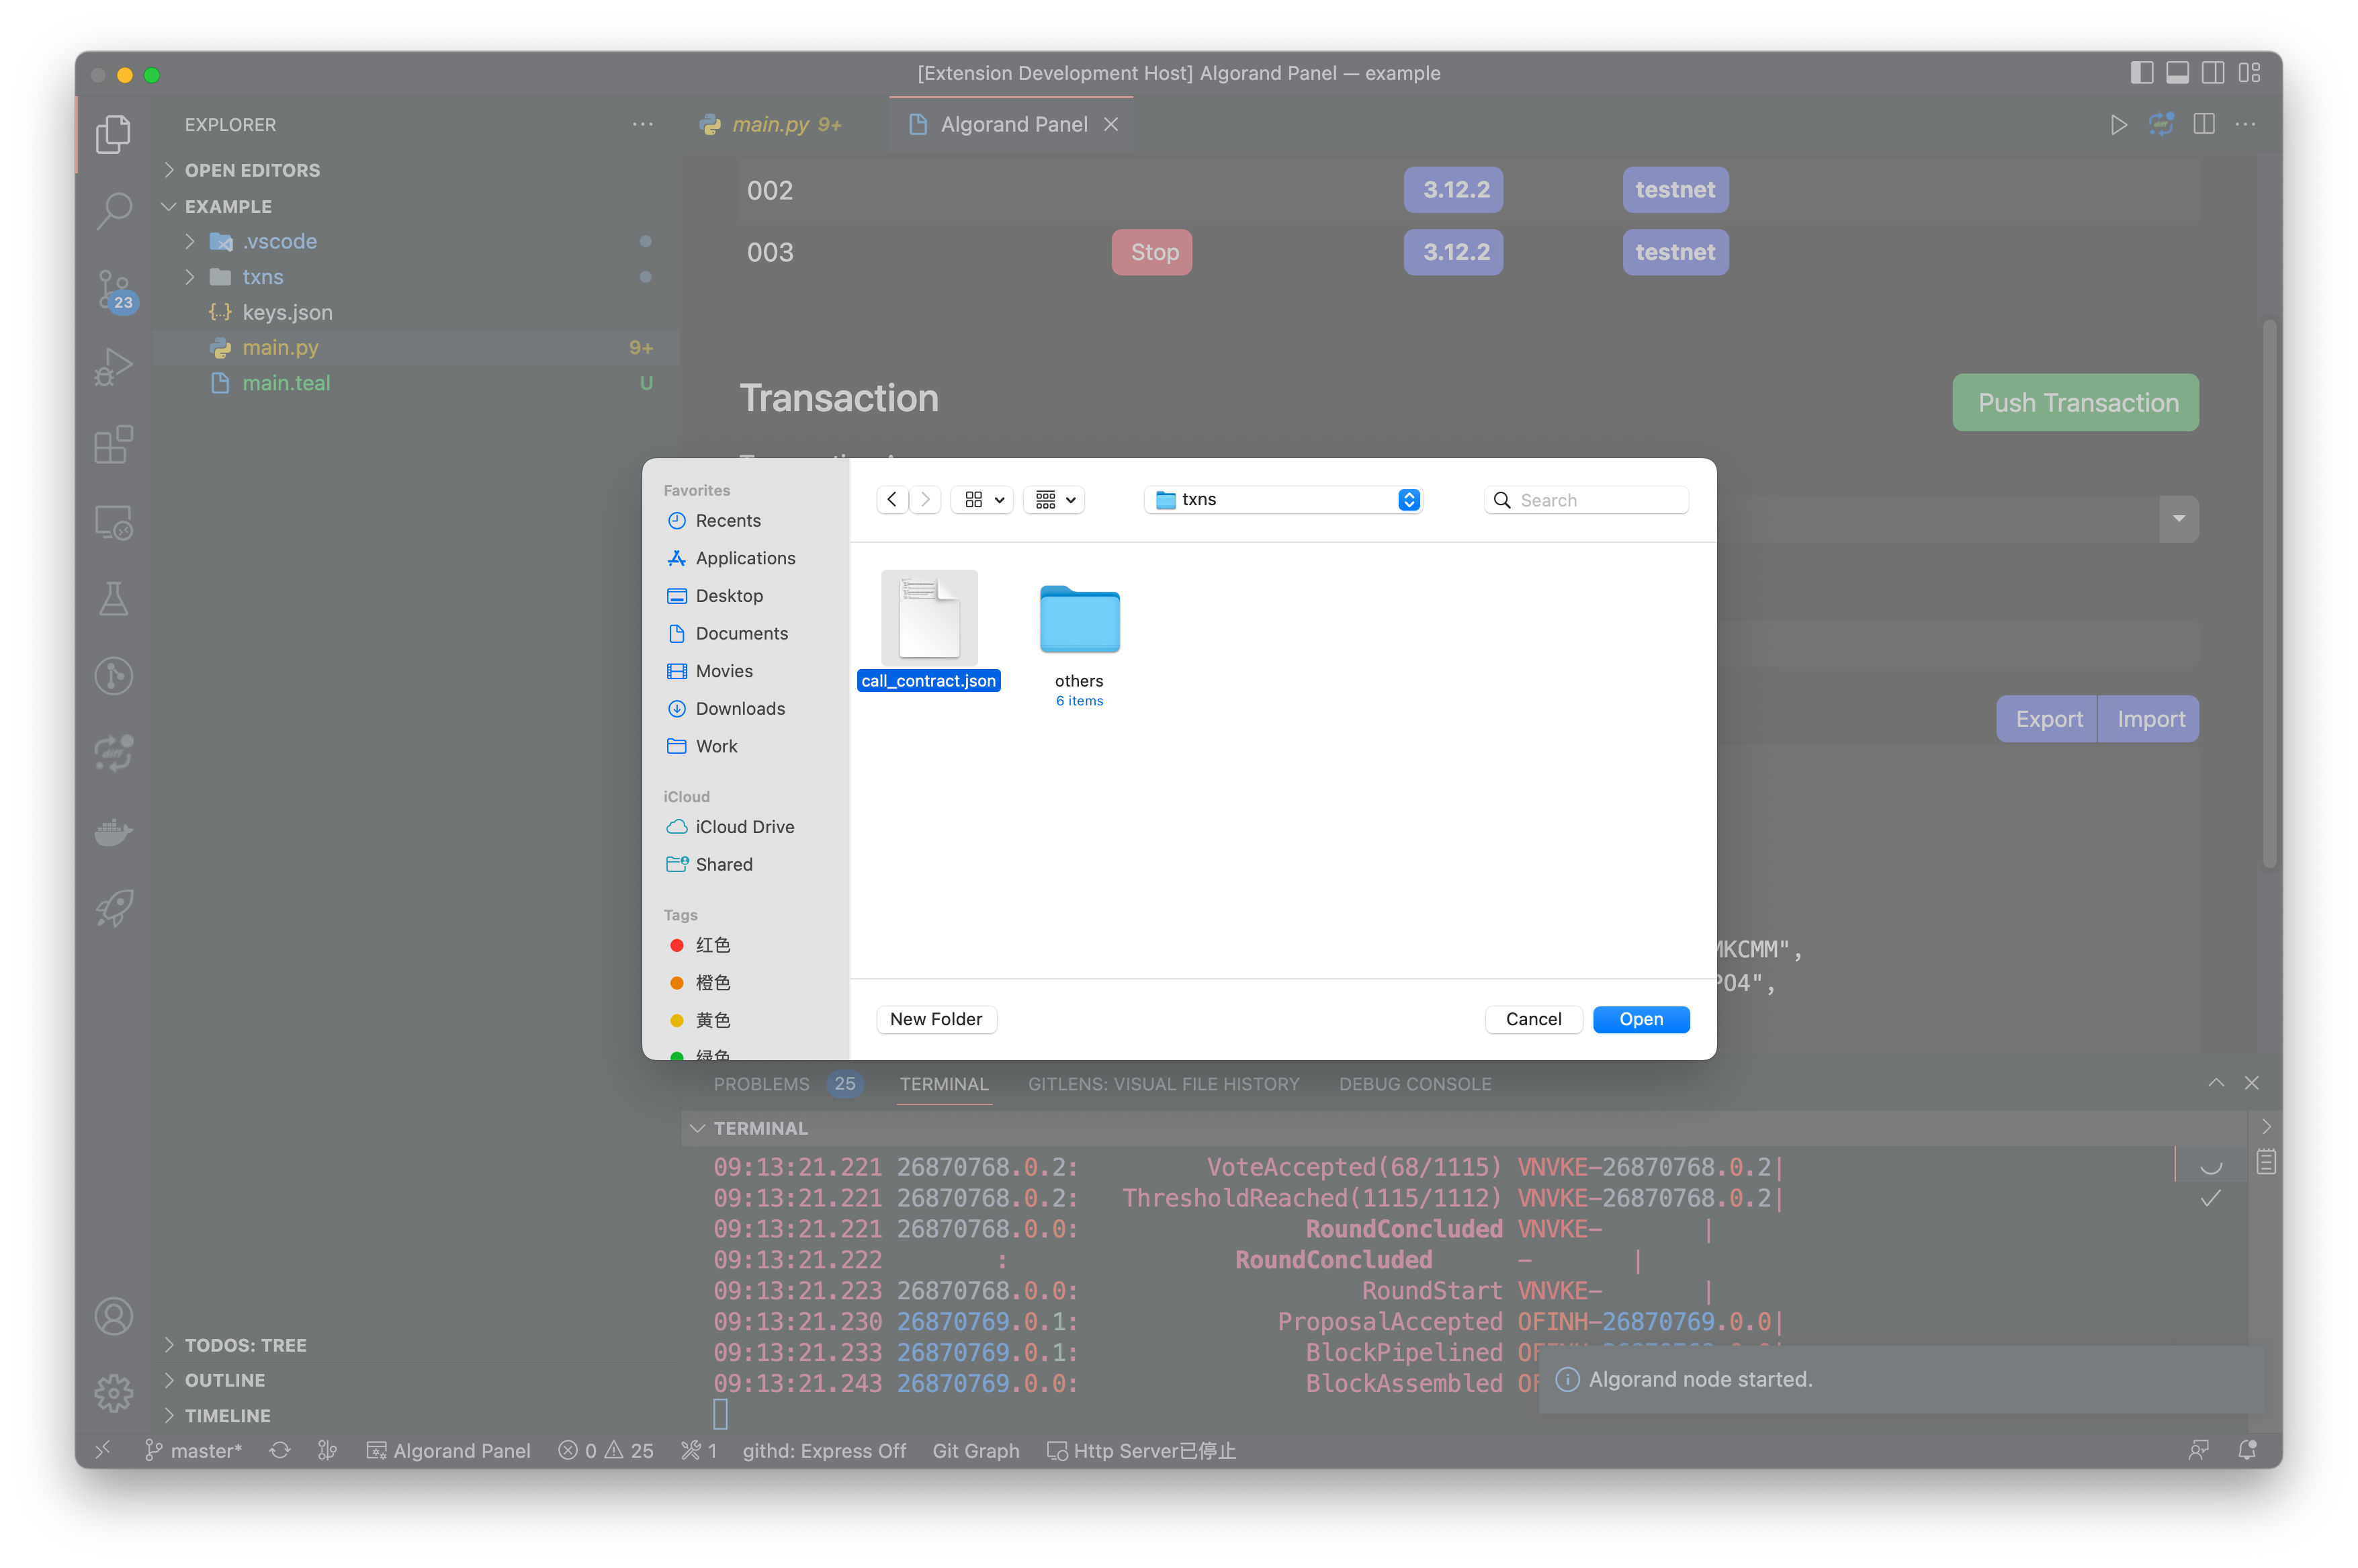Image resolution: width=2358 pixels, height=1568 pixels.
Task: Open the txns folder location dropdown
Action: (x=1284, y=499)
